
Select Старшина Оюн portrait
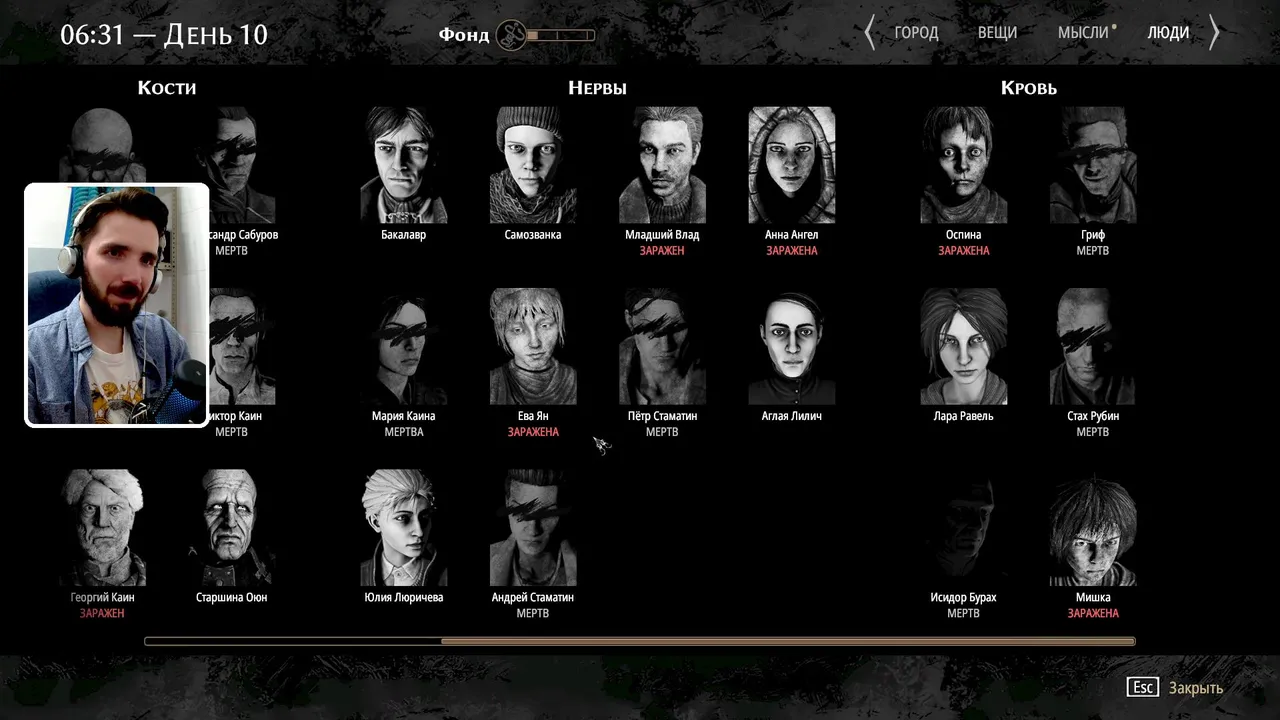pos(231,527)
